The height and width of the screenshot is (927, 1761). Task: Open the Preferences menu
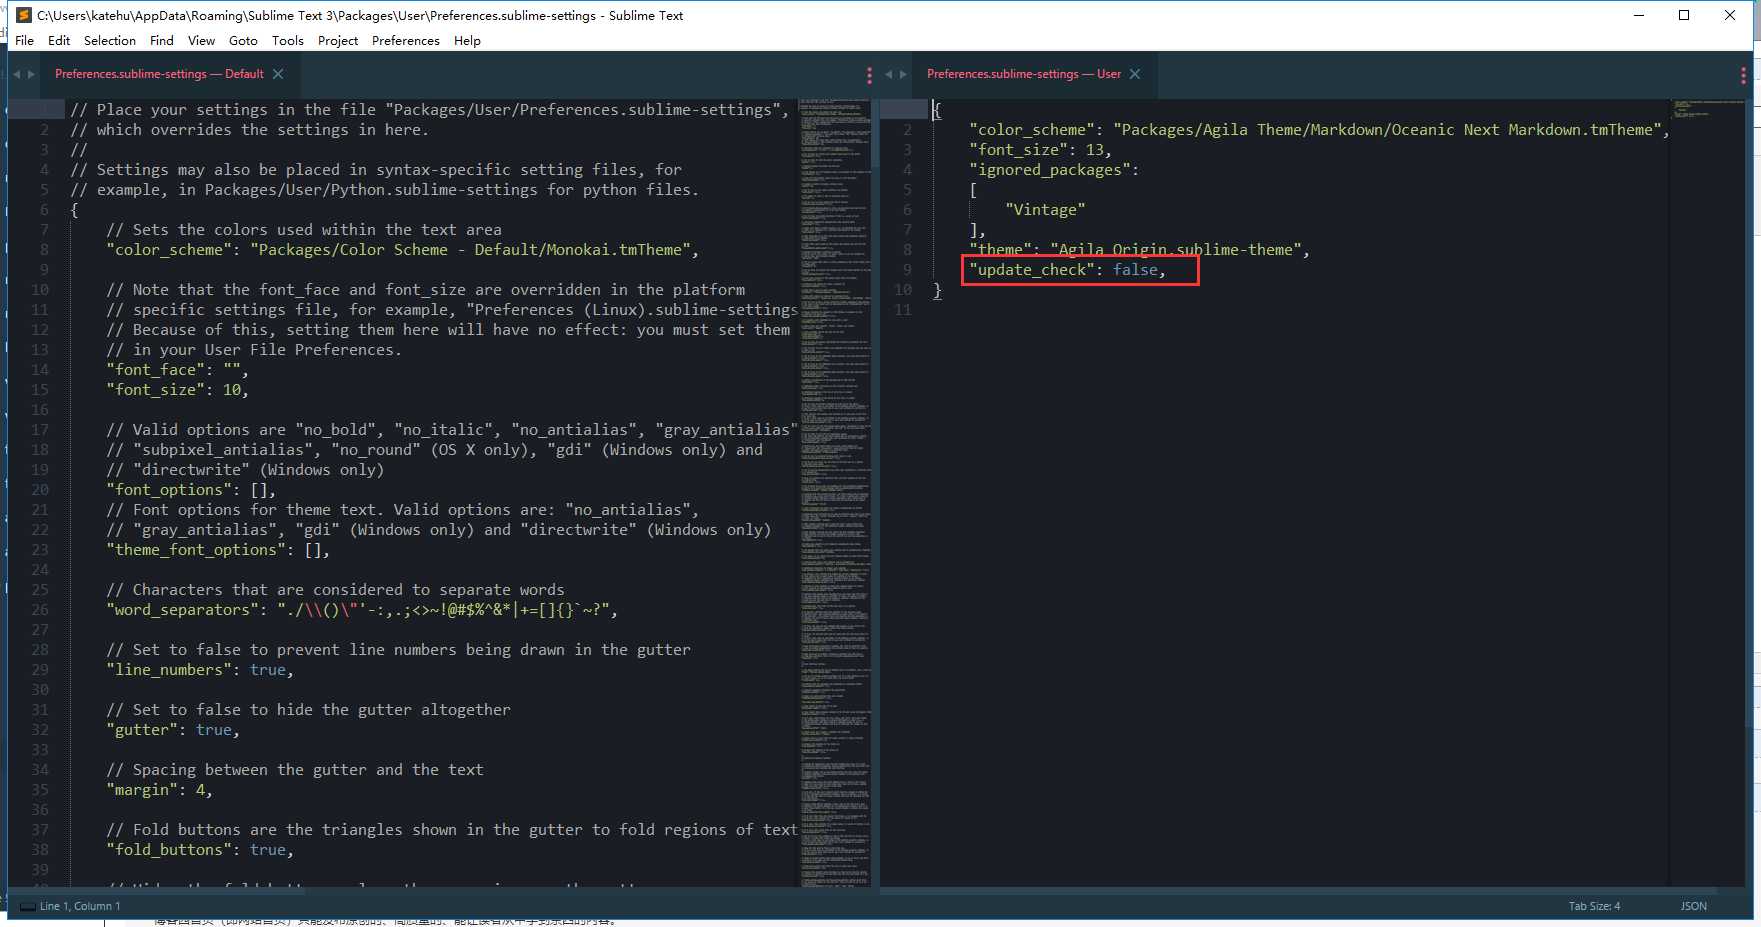click(406, 41)
